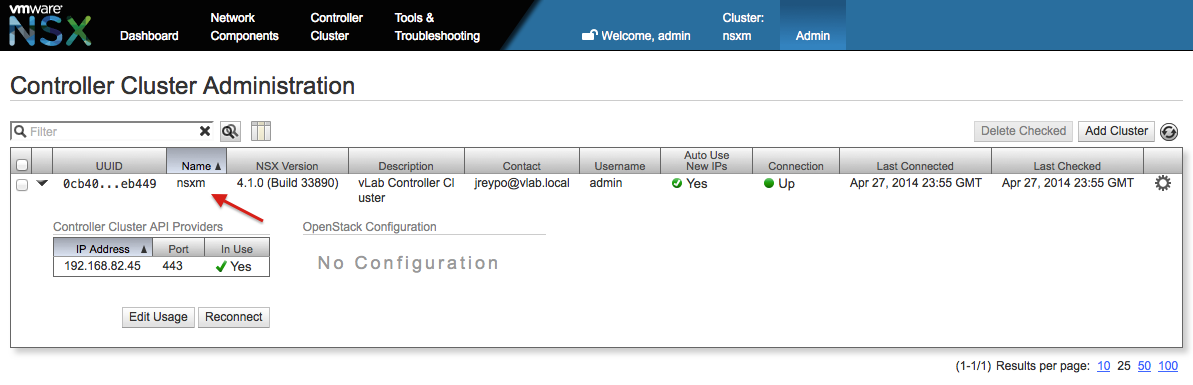Collapse the nsxm row details

[42, 183]
